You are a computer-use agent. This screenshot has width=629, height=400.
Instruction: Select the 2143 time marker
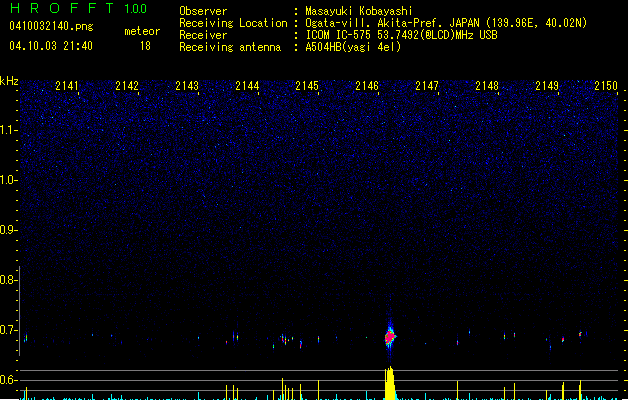pyautogui.click(x=187, y=87)
